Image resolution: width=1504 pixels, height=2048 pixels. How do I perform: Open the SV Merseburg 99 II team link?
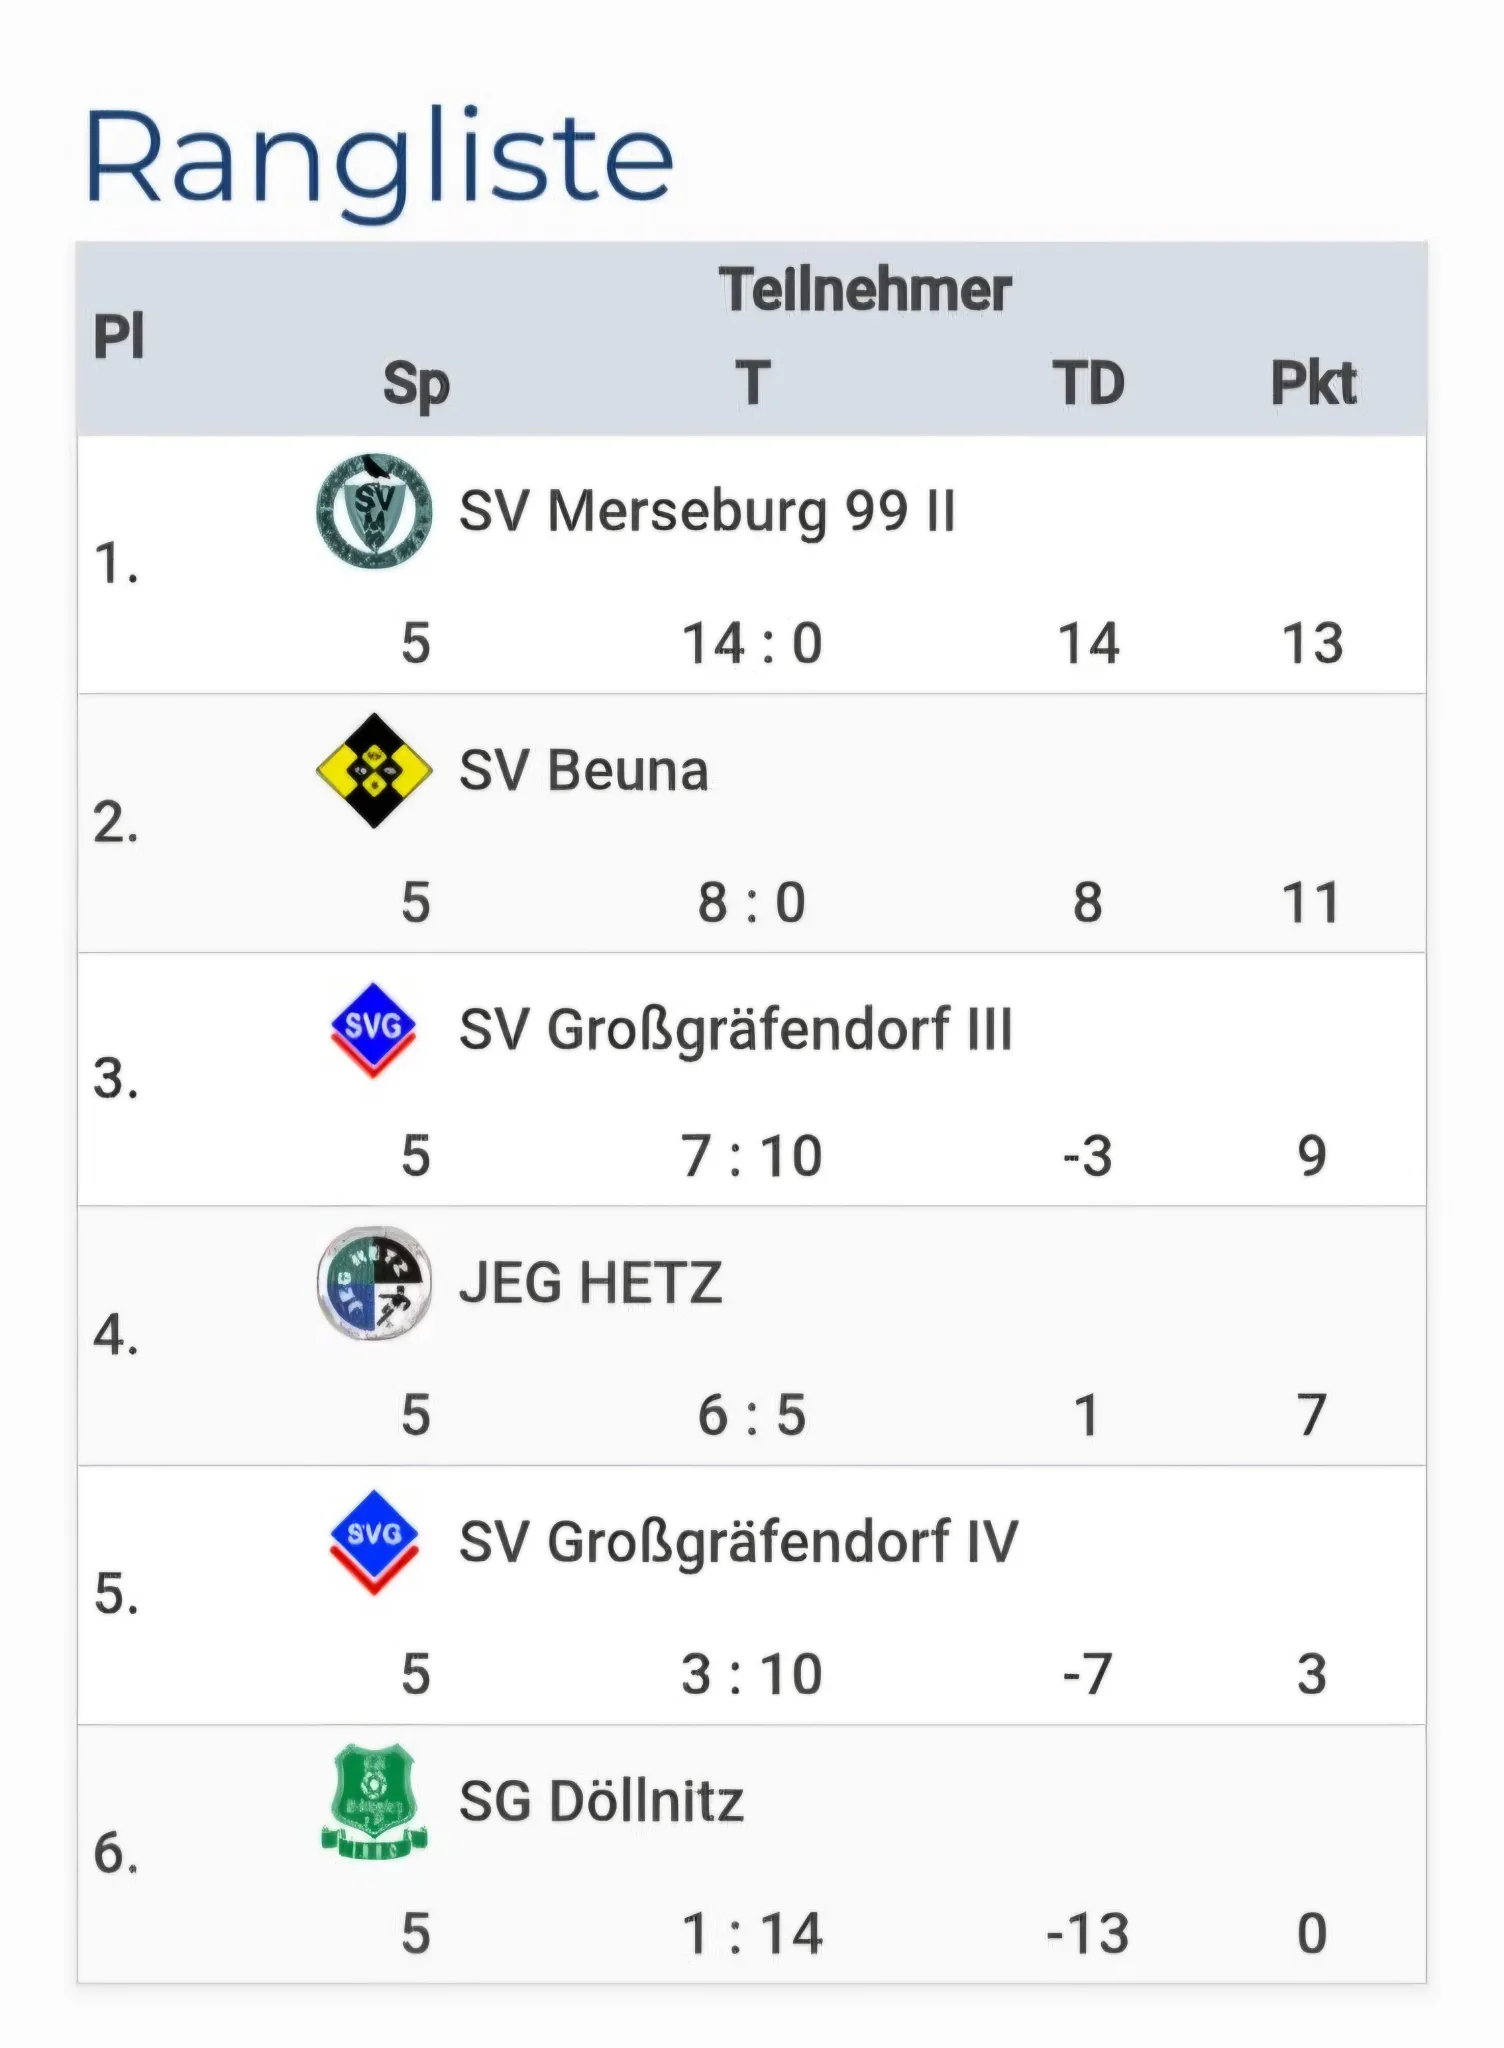(707, 511)
